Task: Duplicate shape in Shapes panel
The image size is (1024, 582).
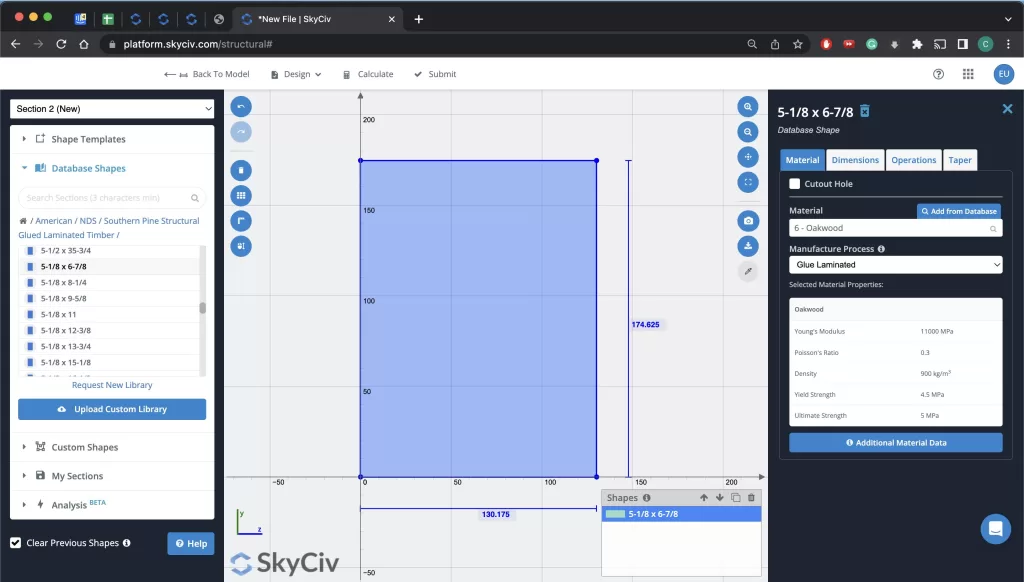Action: 735,498
